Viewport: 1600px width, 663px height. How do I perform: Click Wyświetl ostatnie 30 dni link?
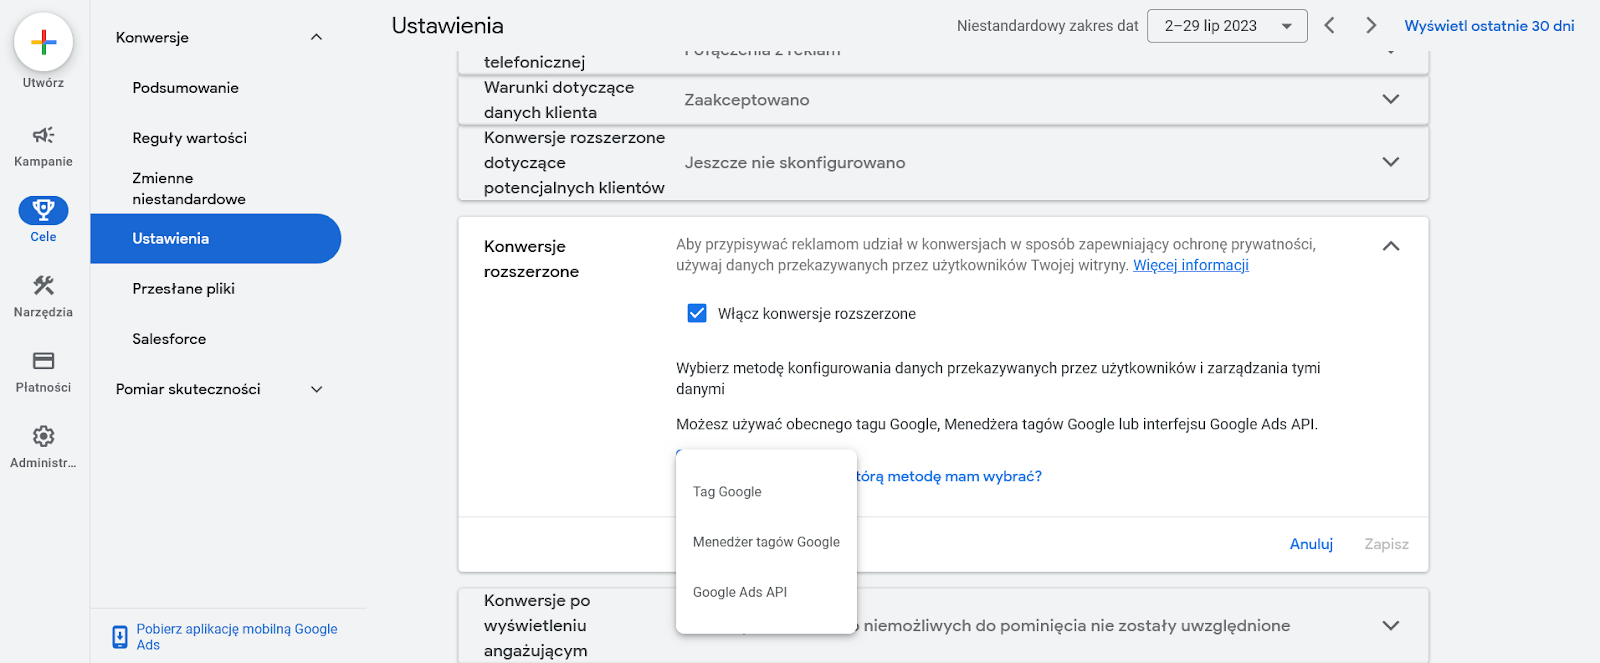click(1489, 26)
